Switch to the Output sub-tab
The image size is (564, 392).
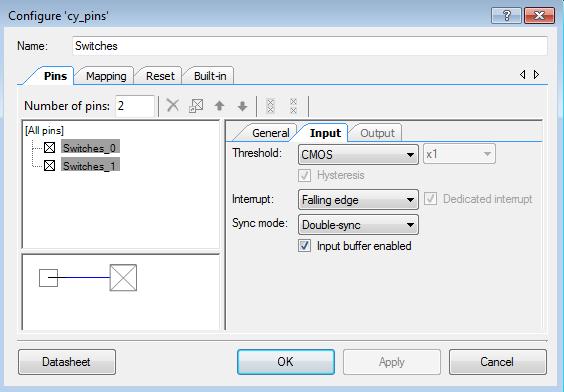click(377, 133)
